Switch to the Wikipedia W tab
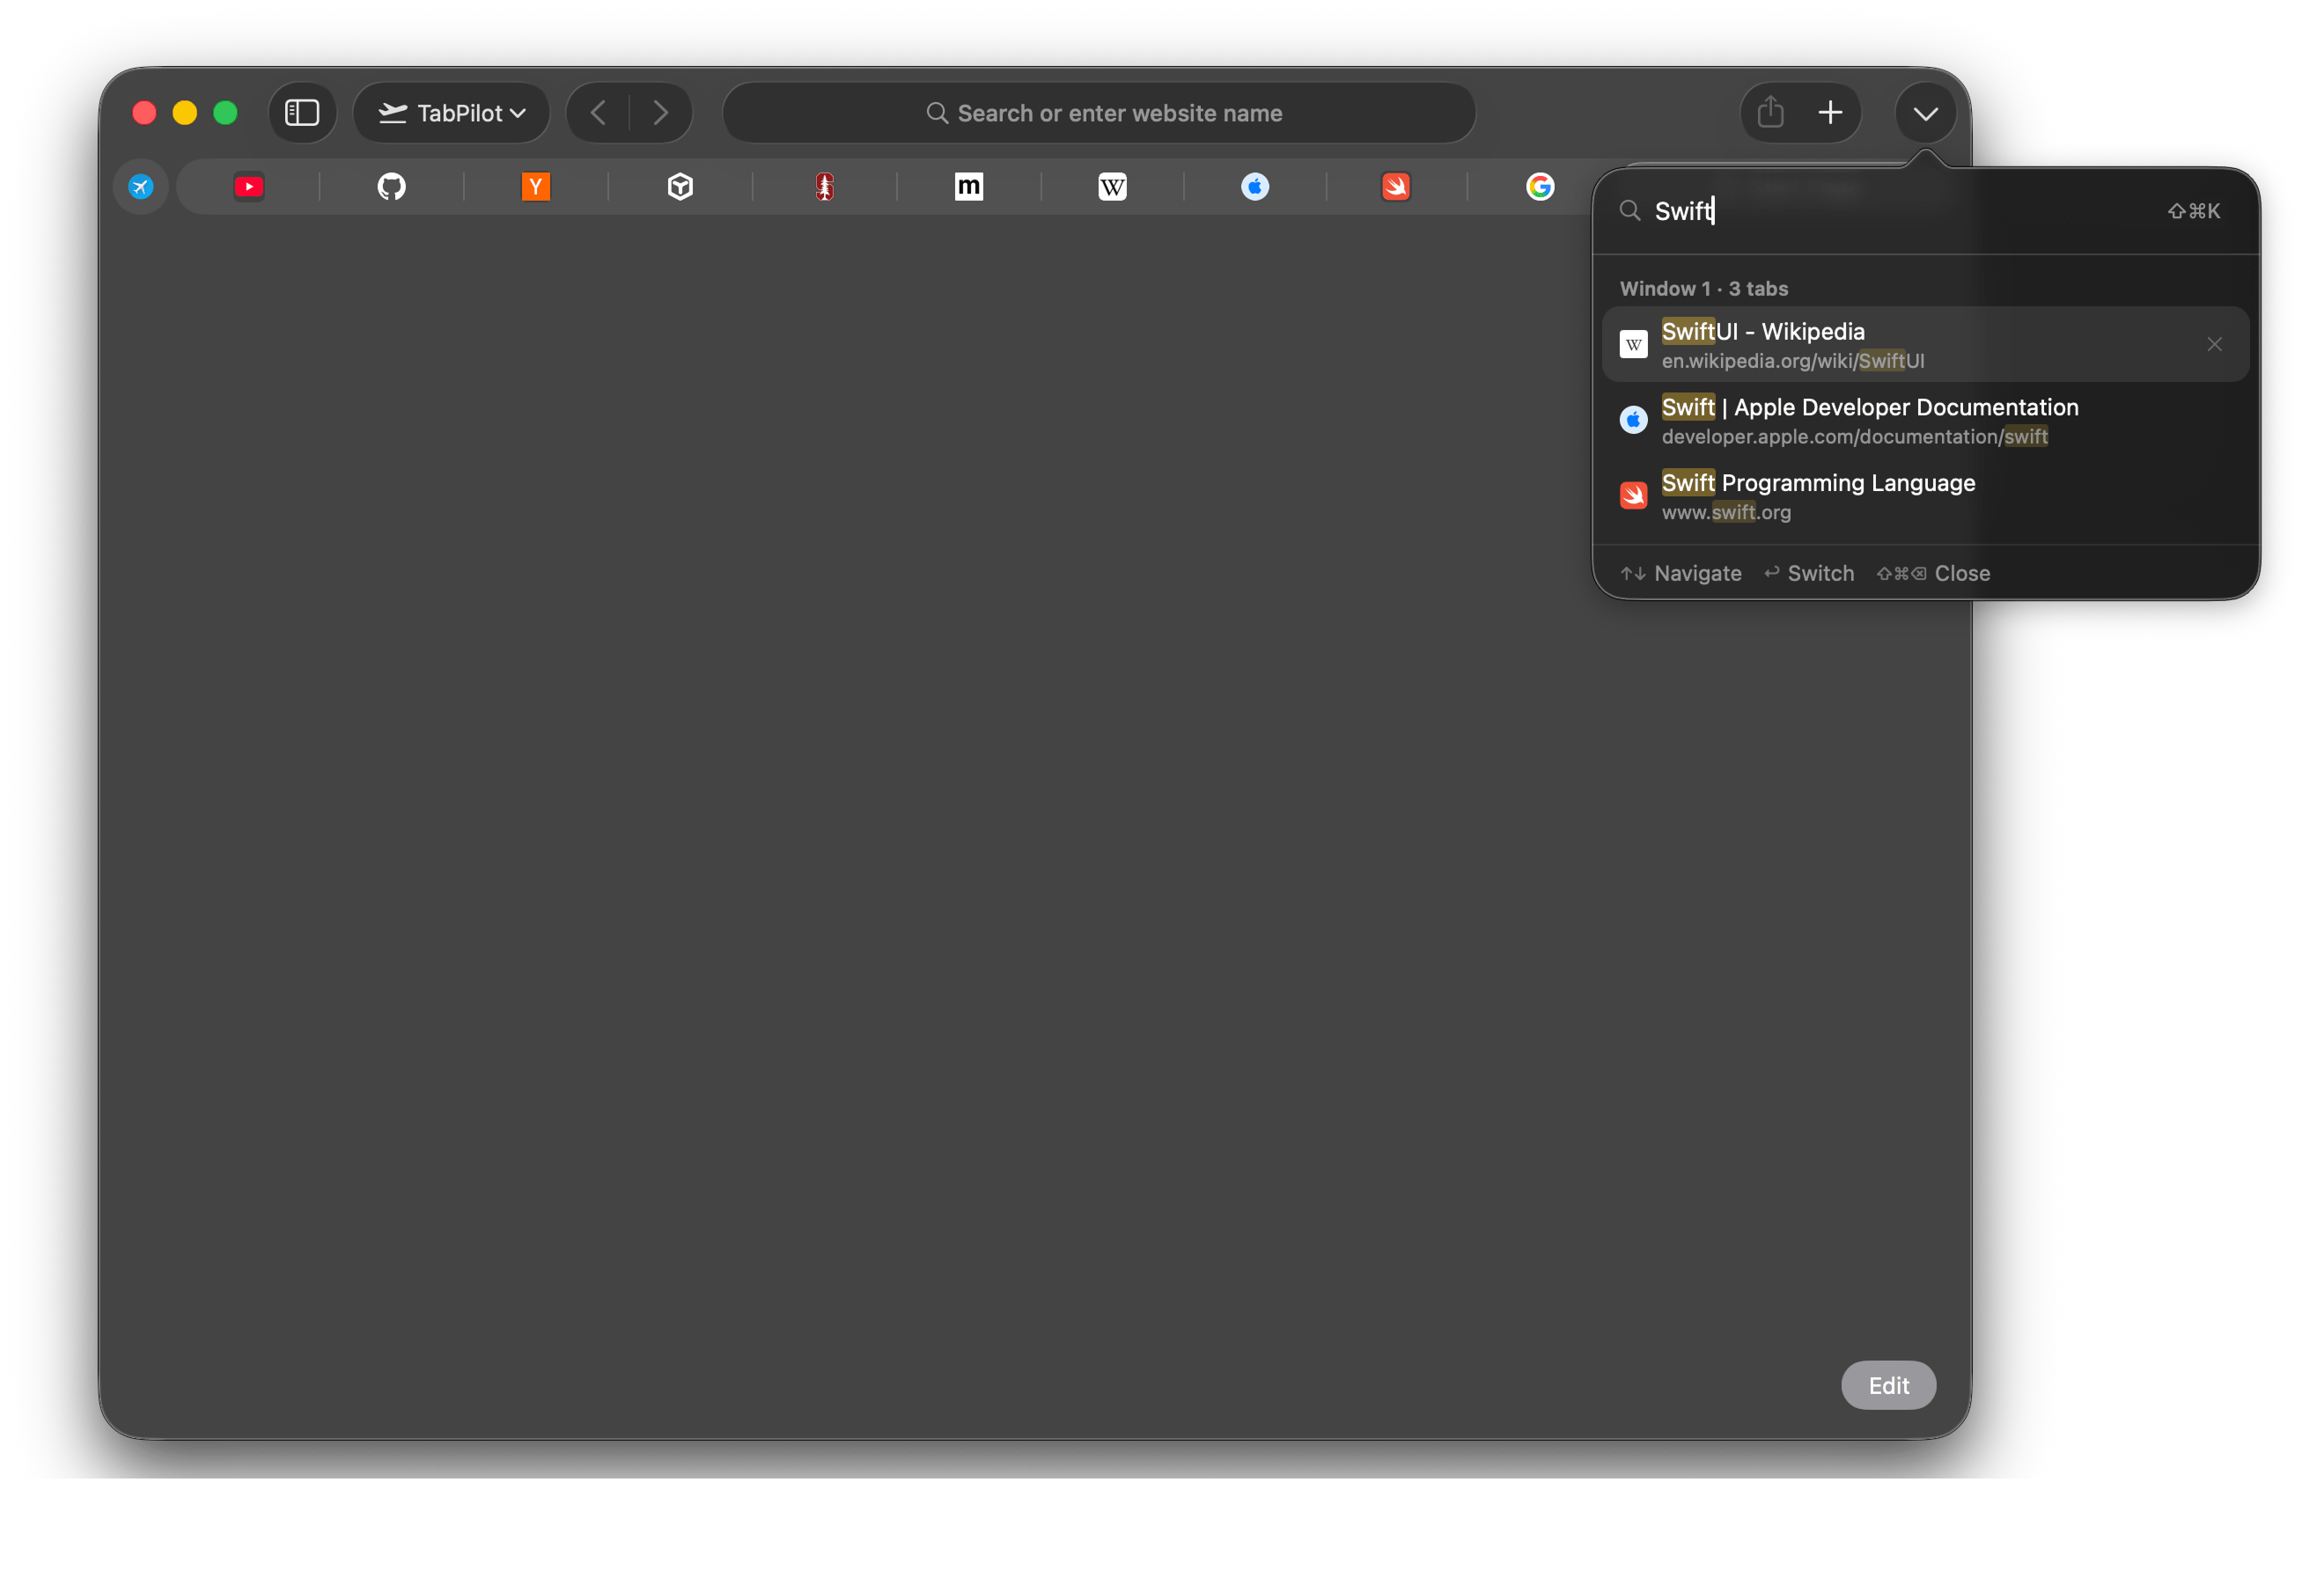 pos(1112,187)
